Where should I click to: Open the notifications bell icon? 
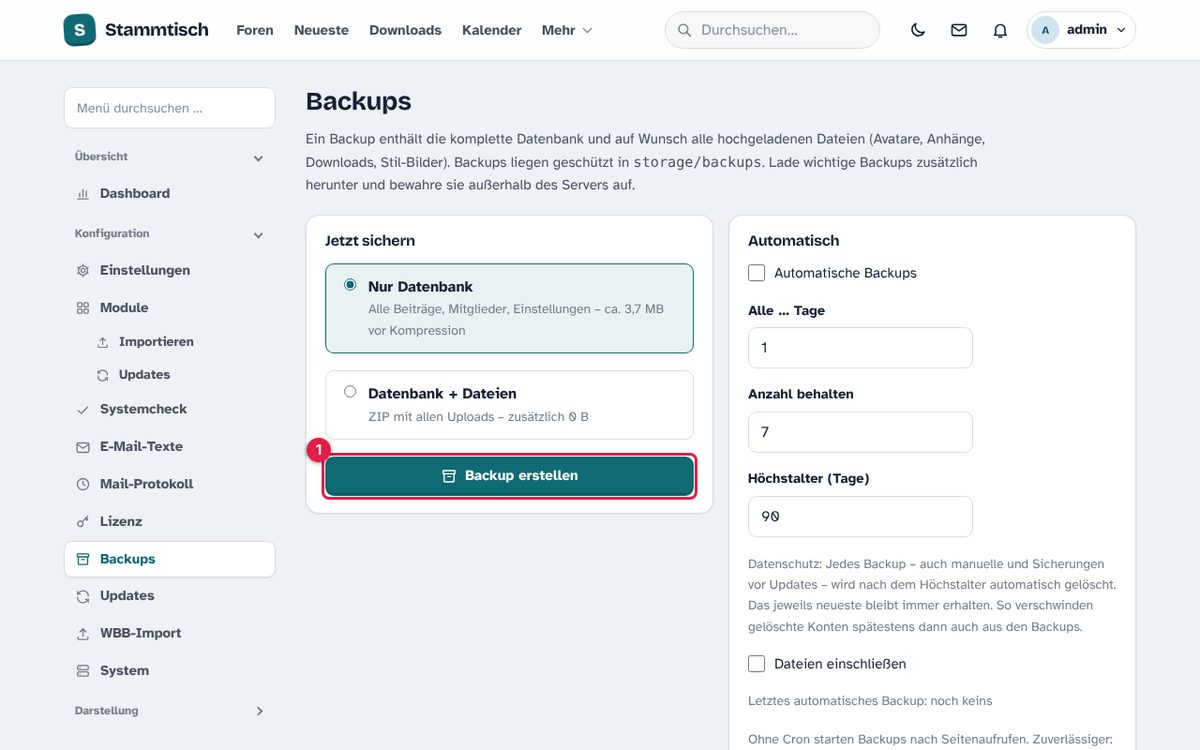click(1000, 30)
